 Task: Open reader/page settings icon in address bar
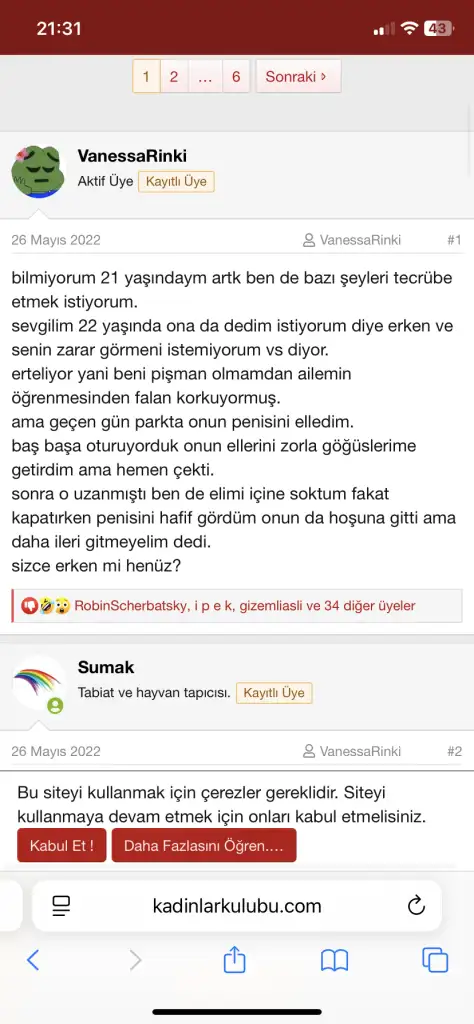tap(61, 906)
